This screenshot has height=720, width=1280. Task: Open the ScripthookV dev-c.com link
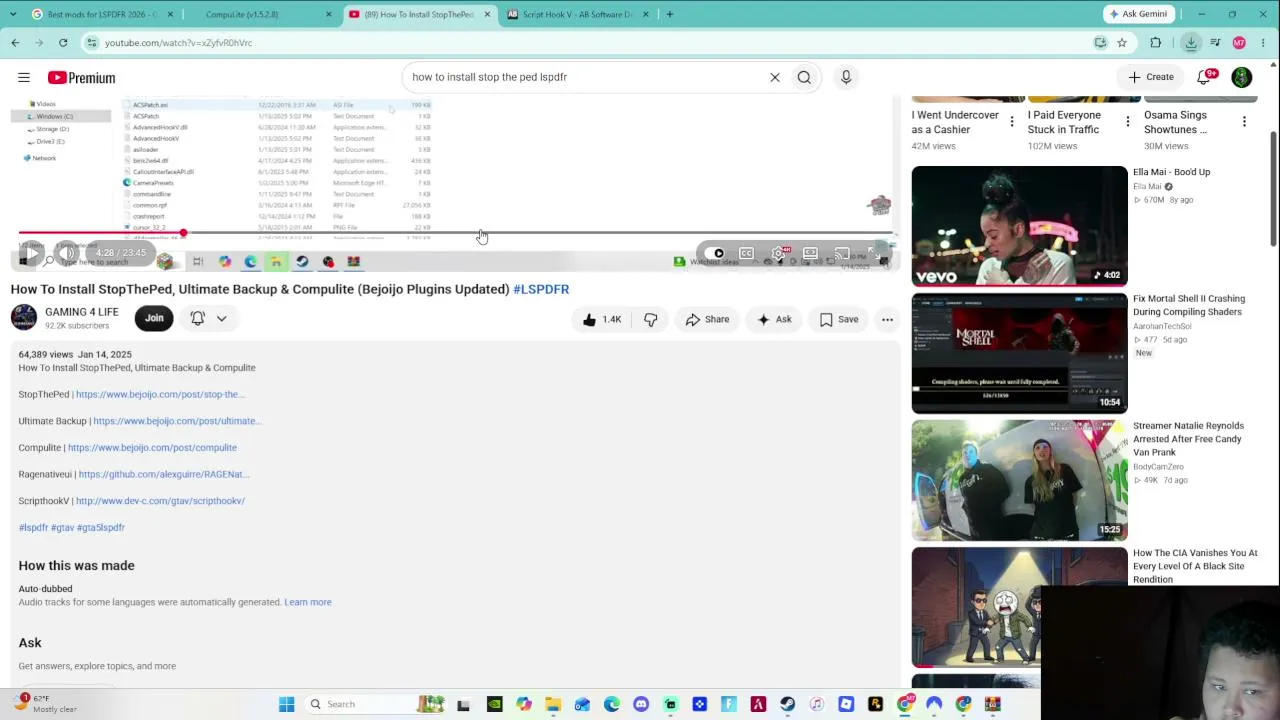click(x=160, y=501)
